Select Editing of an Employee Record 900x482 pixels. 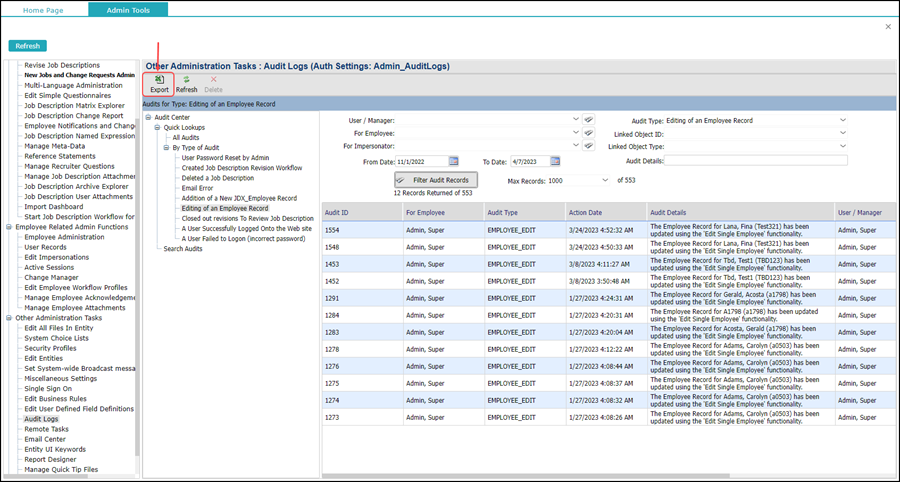click(225, 208)
